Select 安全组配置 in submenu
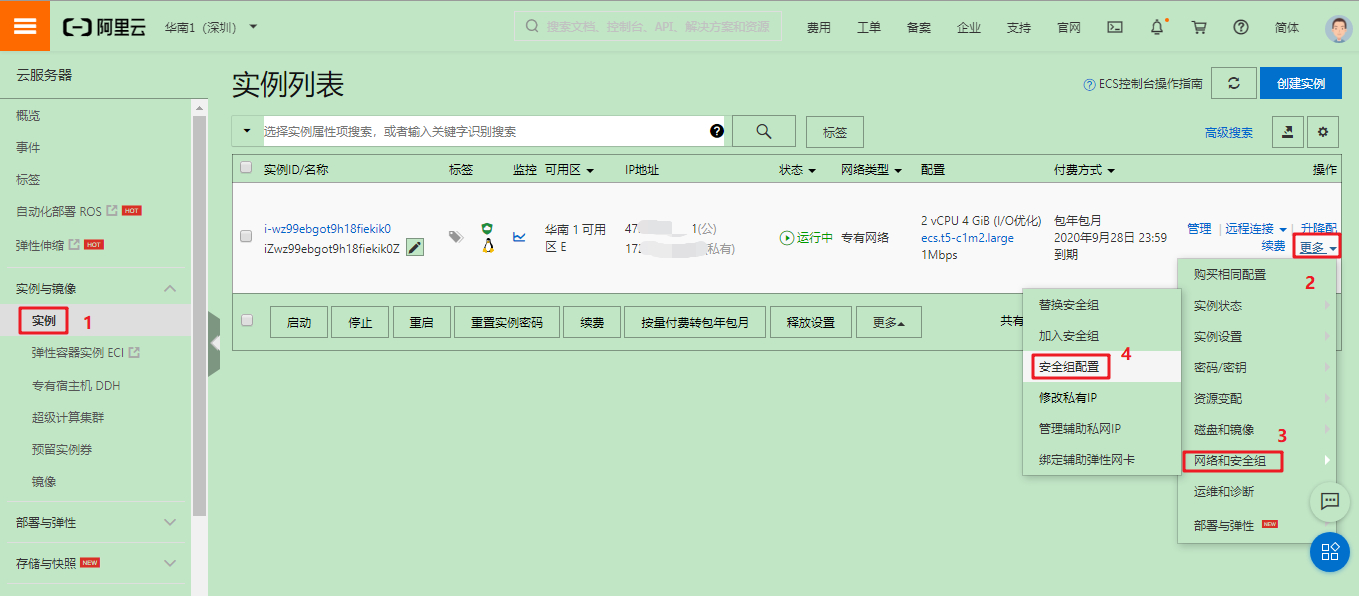This screenshot has height=596, width=1359. [1069, 367]
